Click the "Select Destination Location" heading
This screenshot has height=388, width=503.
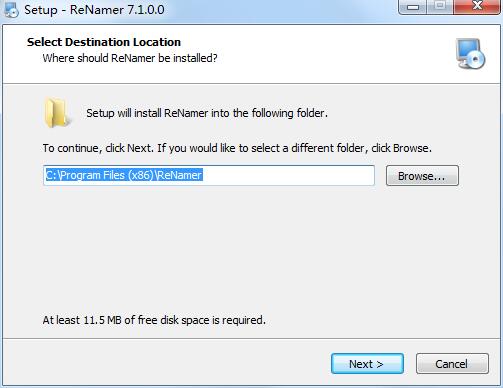coord(104,42)
